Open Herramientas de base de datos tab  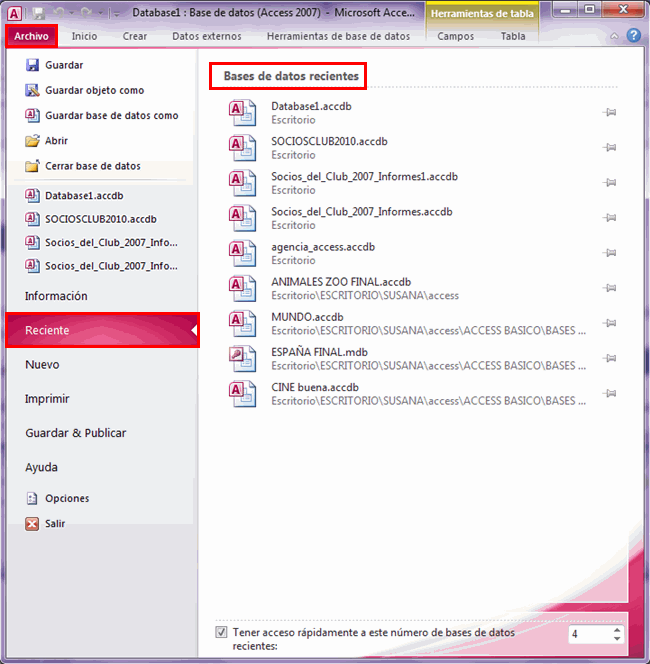[x=338, y=36]
